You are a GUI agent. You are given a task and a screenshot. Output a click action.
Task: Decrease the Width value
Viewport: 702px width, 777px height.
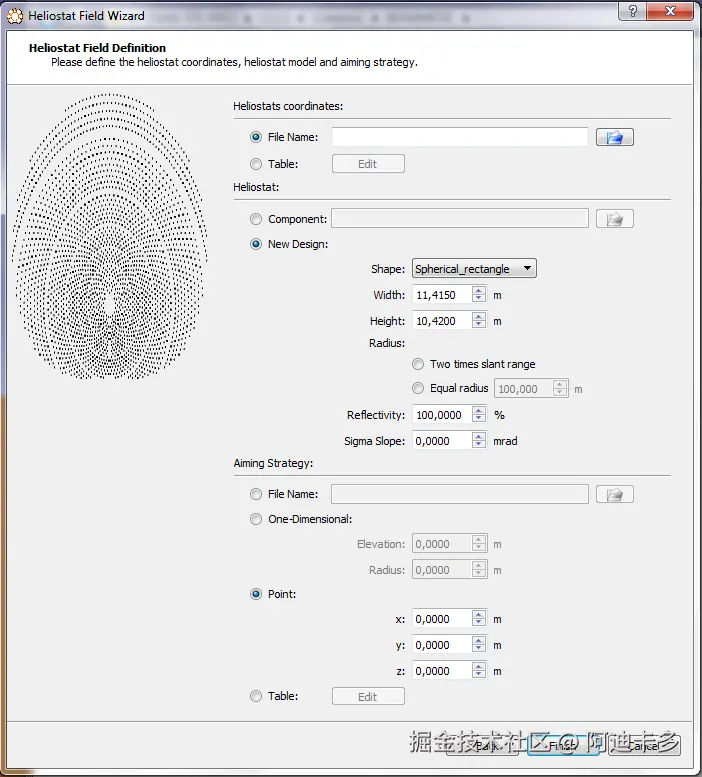[x=479, y=298]
